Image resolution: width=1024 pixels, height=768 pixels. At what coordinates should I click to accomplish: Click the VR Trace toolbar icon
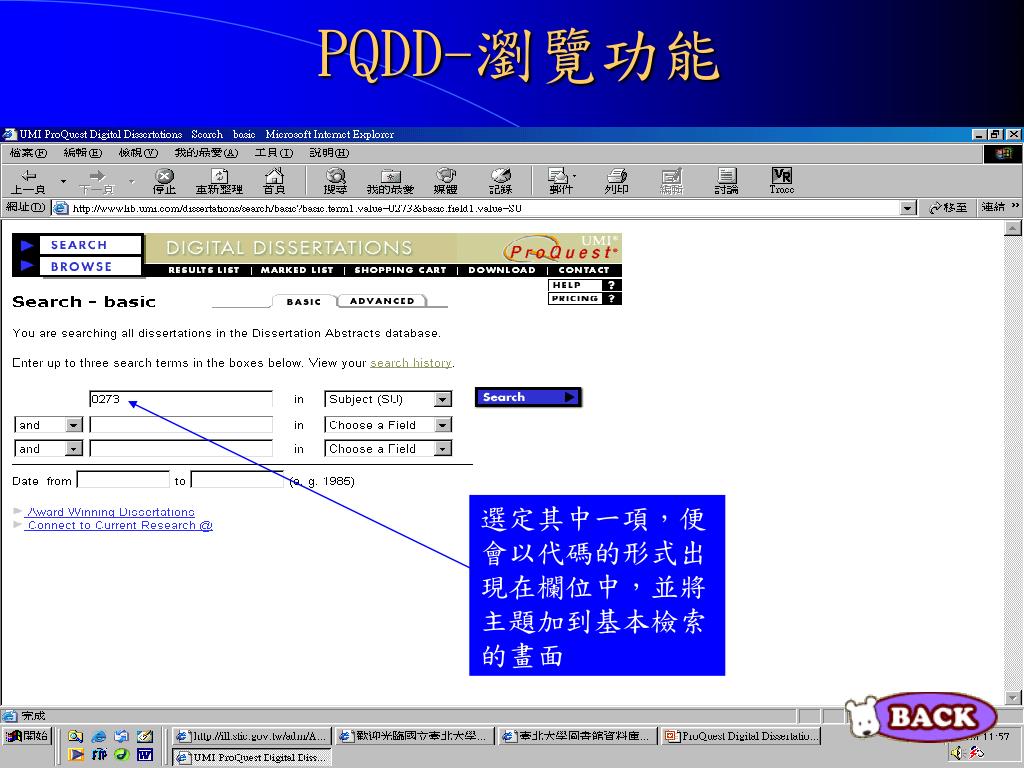pos(782,181)
